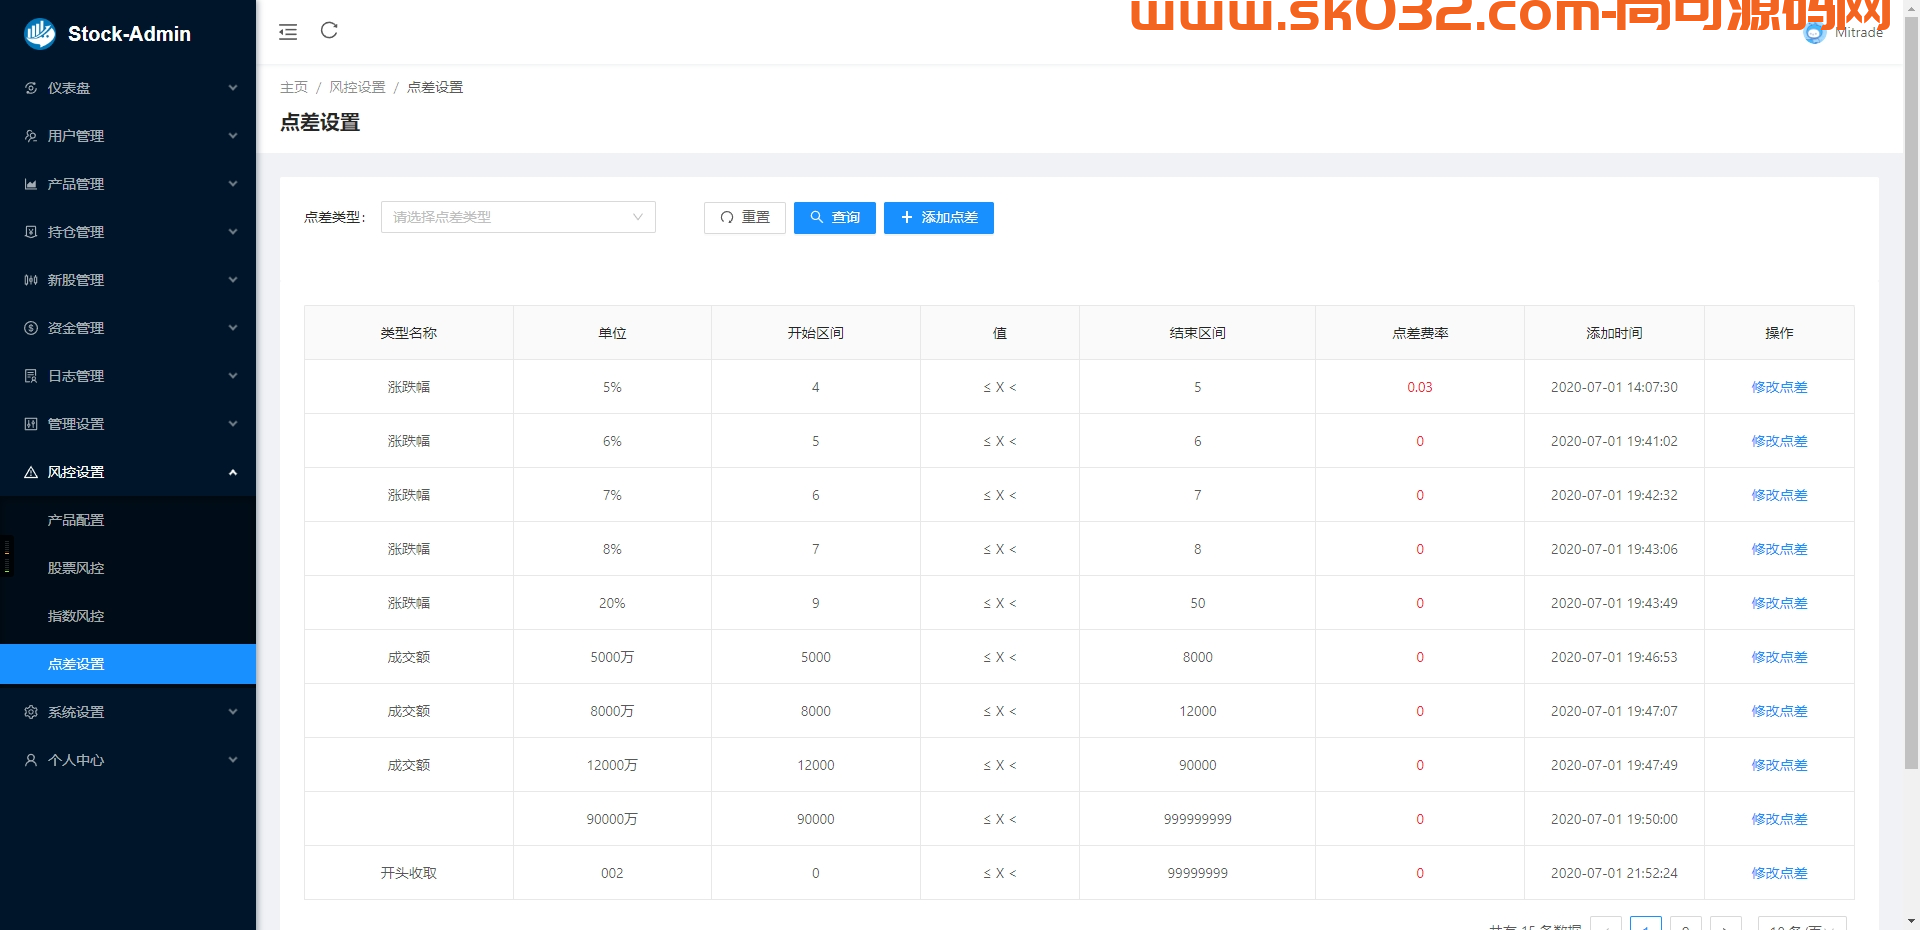Click the 重置 reset button
This screenshot has width=1920, height=930.
pos(745,218)
